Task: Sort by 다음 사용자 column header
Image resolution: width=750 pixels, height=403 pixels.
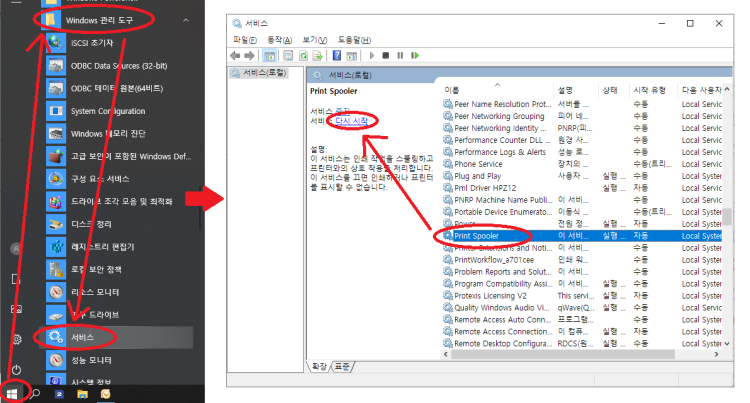Action: tap(700, 90)
